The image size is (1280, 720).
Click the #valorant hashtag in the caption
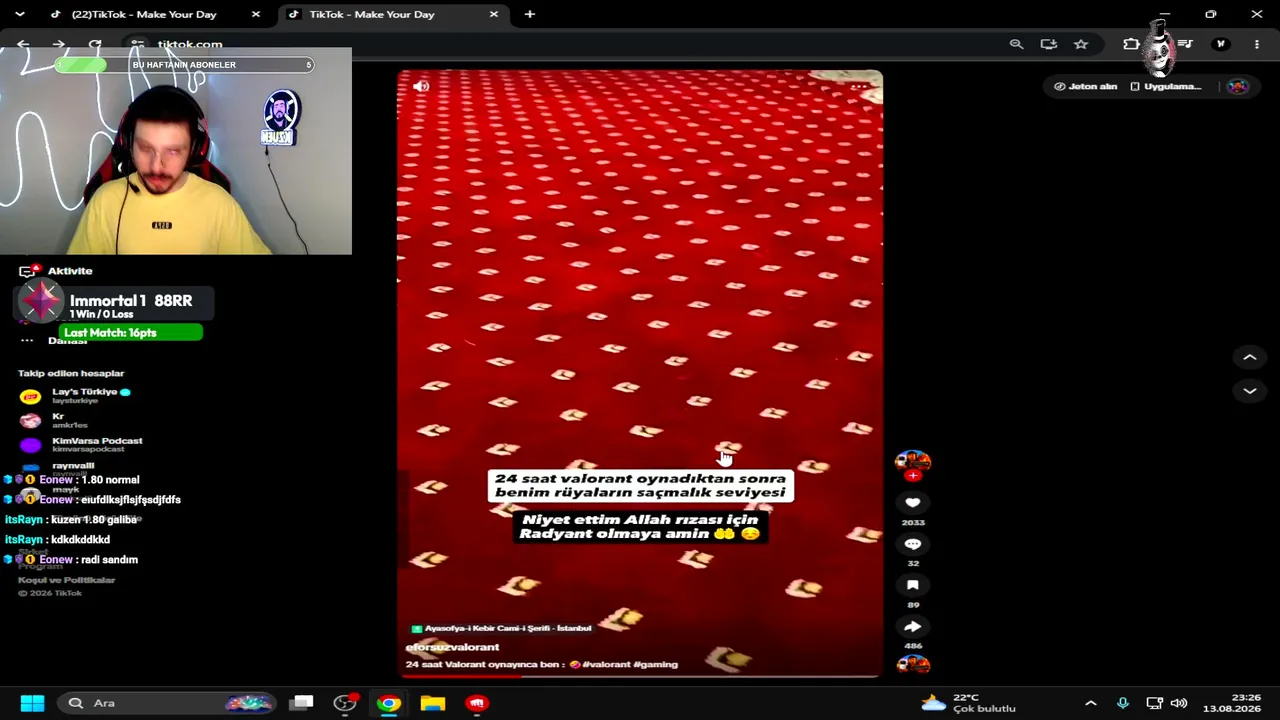point(606,664)
